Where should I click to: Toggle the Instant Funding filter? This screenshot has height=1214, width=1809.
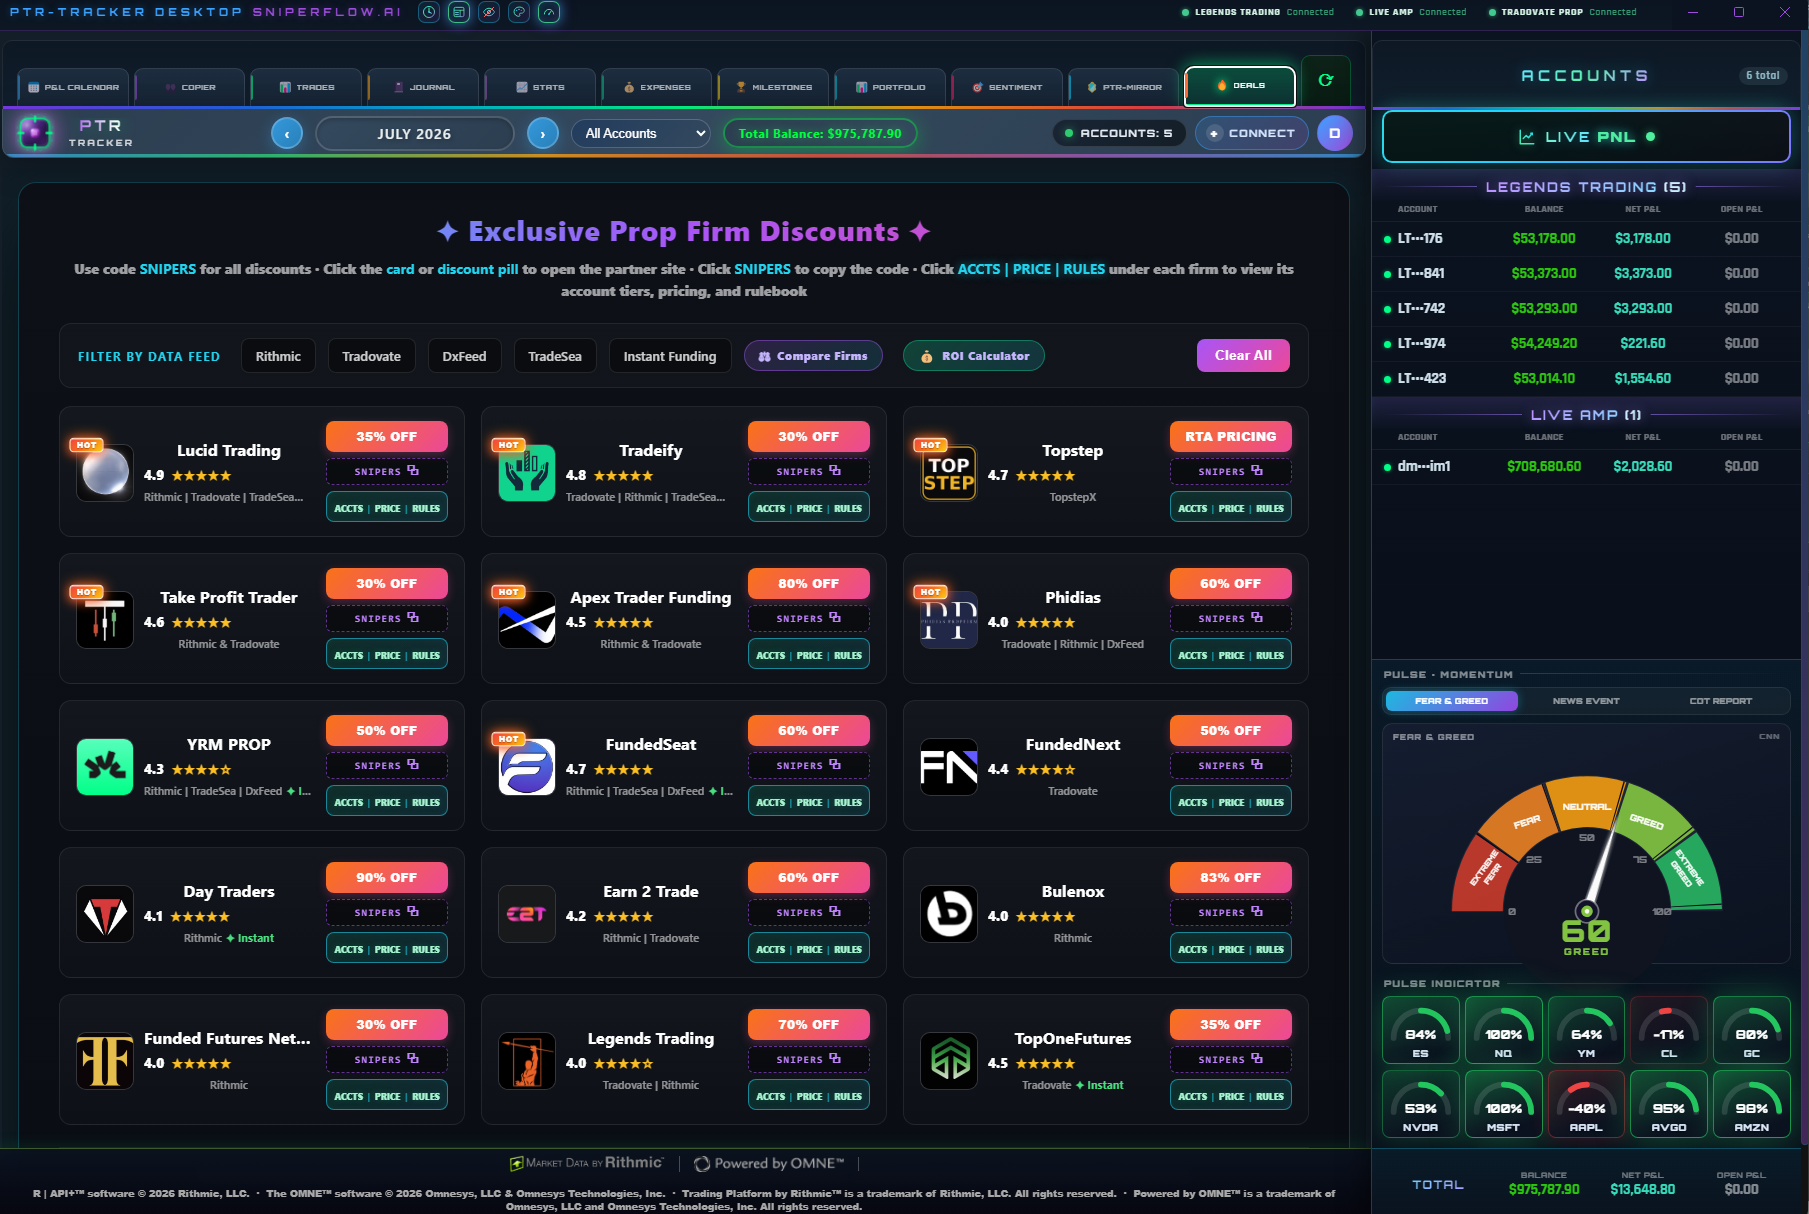670,356
